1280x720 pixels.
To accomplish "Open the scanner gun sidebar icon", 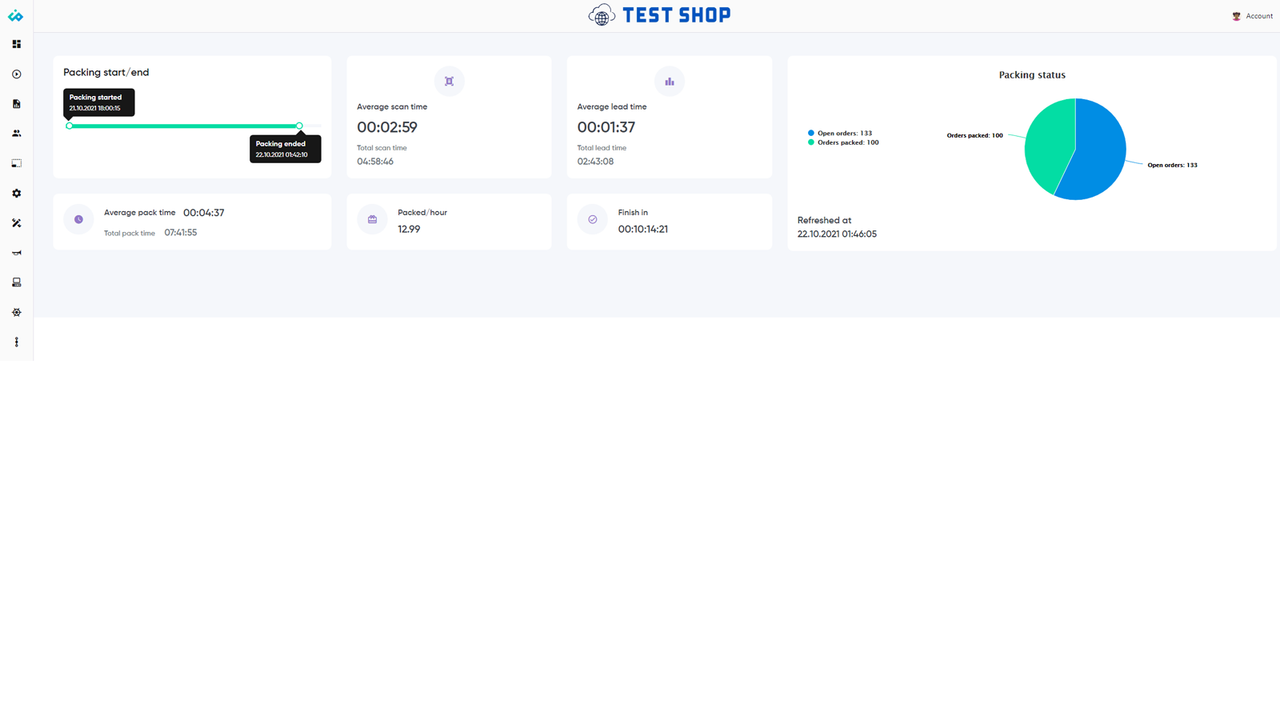I will (x=16, y=253).
